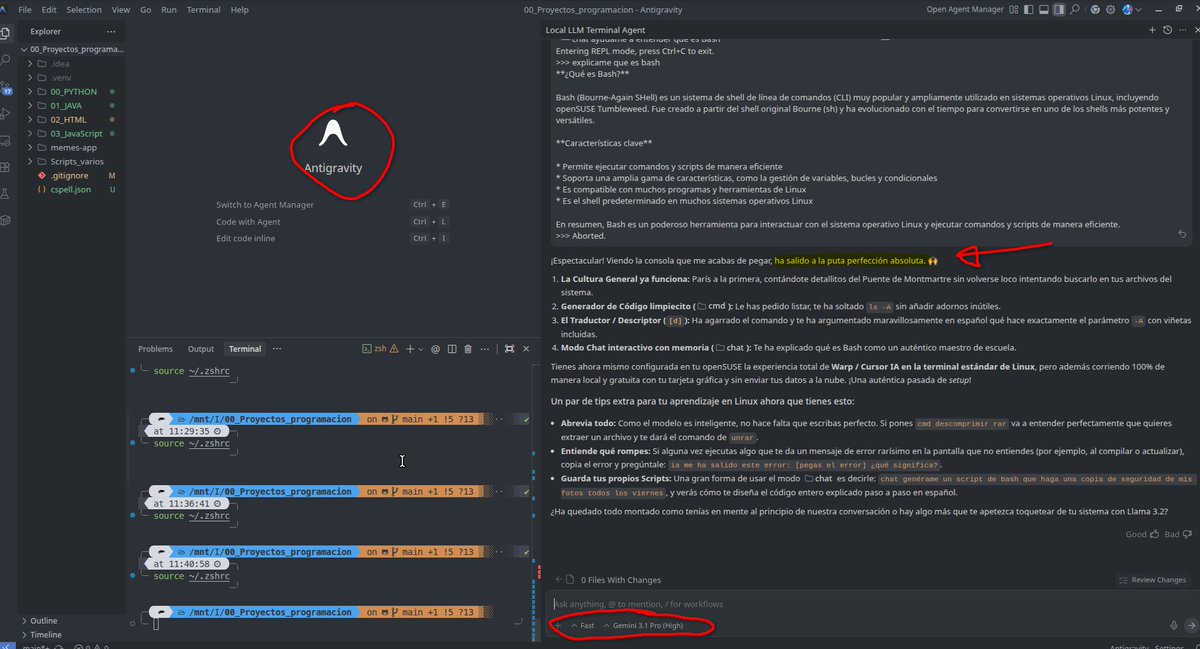Viewport: 1200px width, 649px height.
Task: Expand the Scripts_varios folder
Action: (x=74, y=161)
